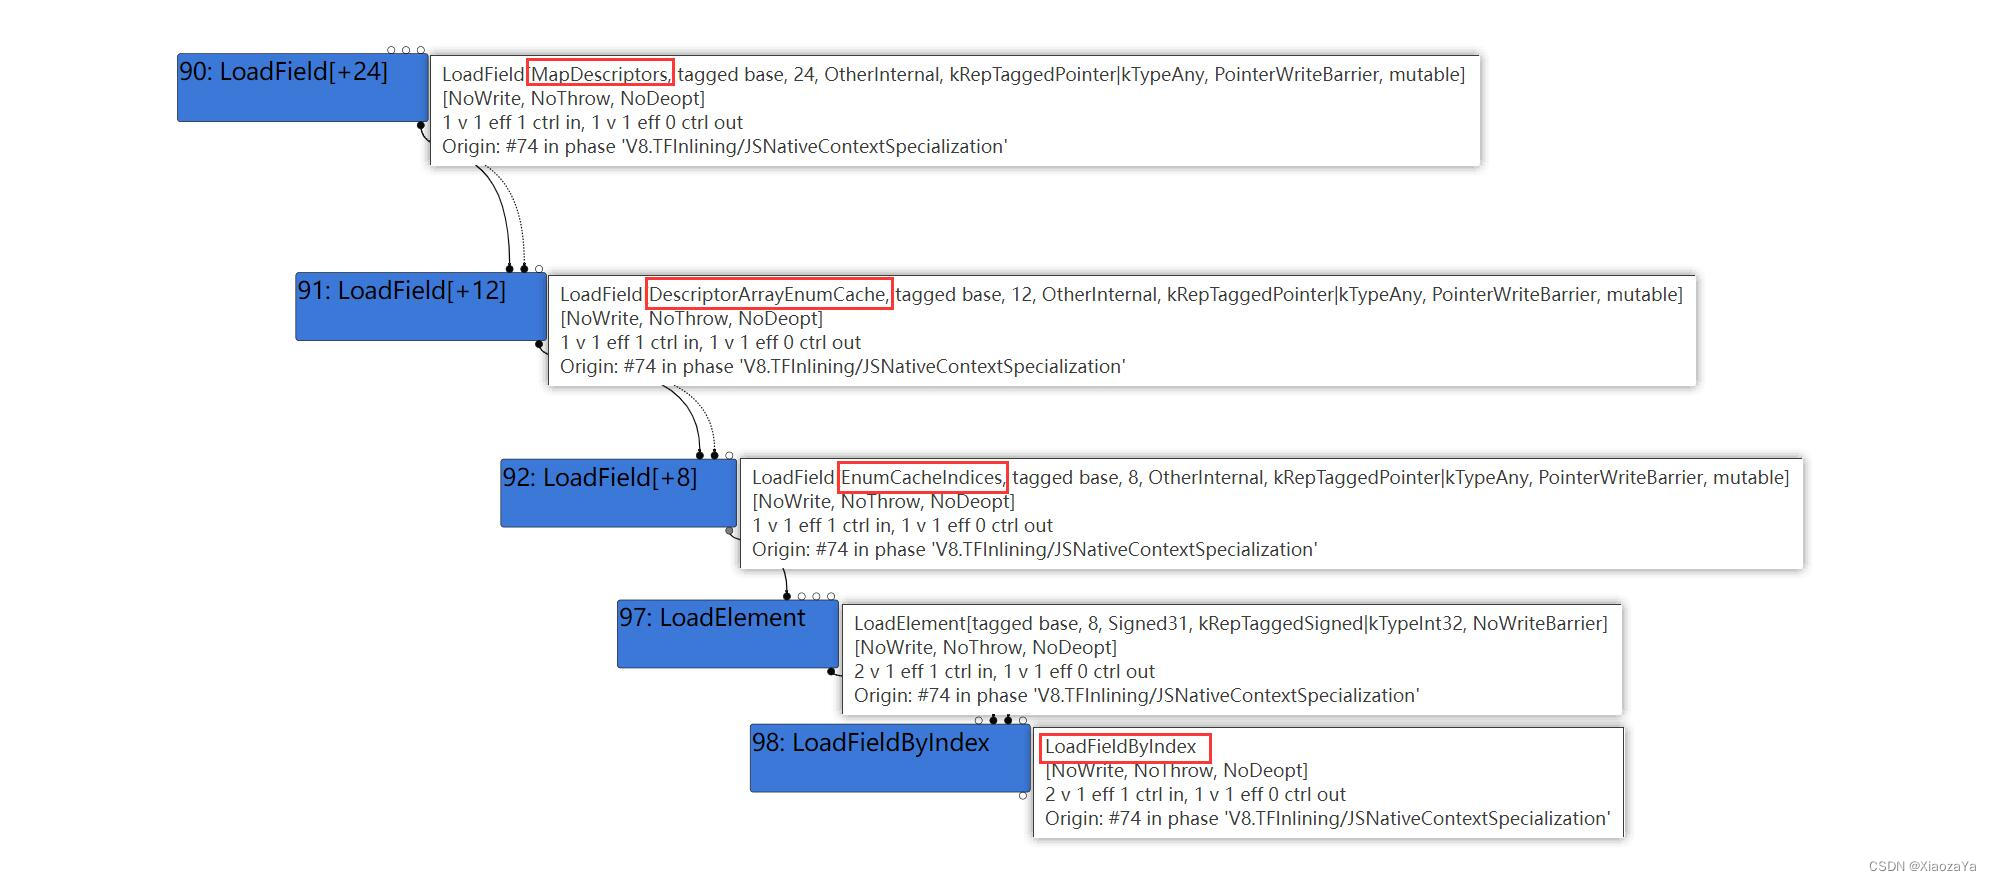Click '2 v 1 eff' line in node 98 tooltip
This screenshot has width=1991, height=881.
point(1195,794)
